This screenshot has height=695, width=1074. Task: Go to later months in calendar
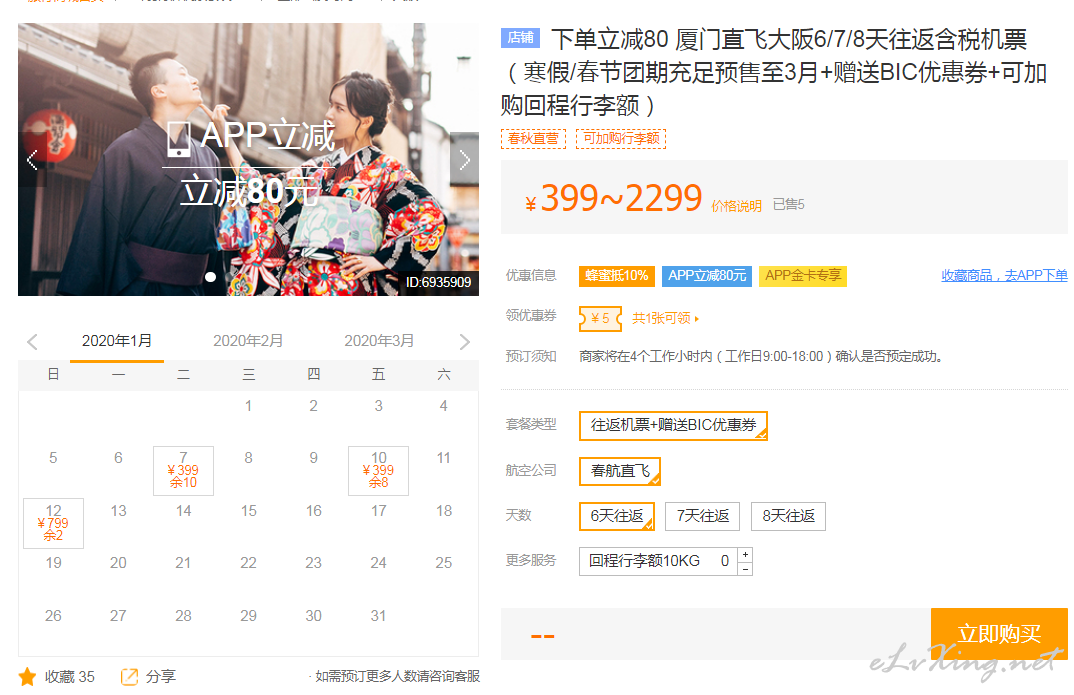[x=464, y=342]
